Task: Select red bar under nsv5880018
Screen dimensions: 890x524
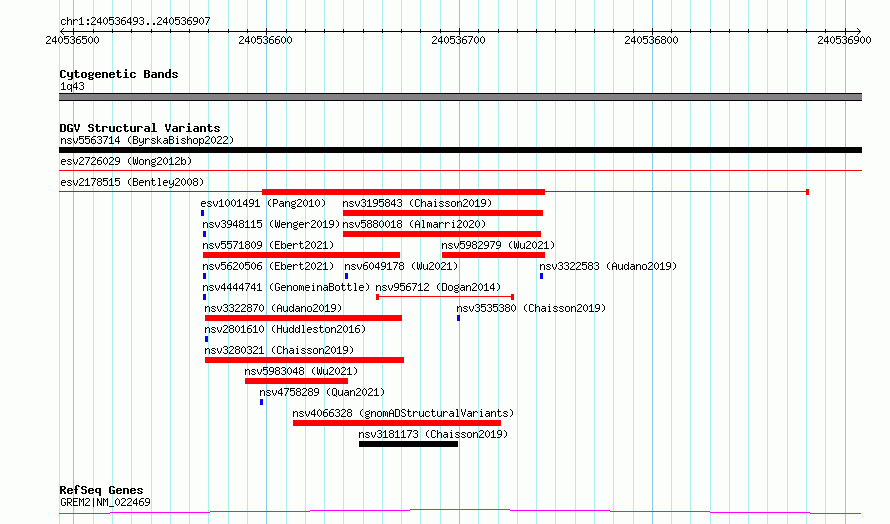Action: [442, 234]
